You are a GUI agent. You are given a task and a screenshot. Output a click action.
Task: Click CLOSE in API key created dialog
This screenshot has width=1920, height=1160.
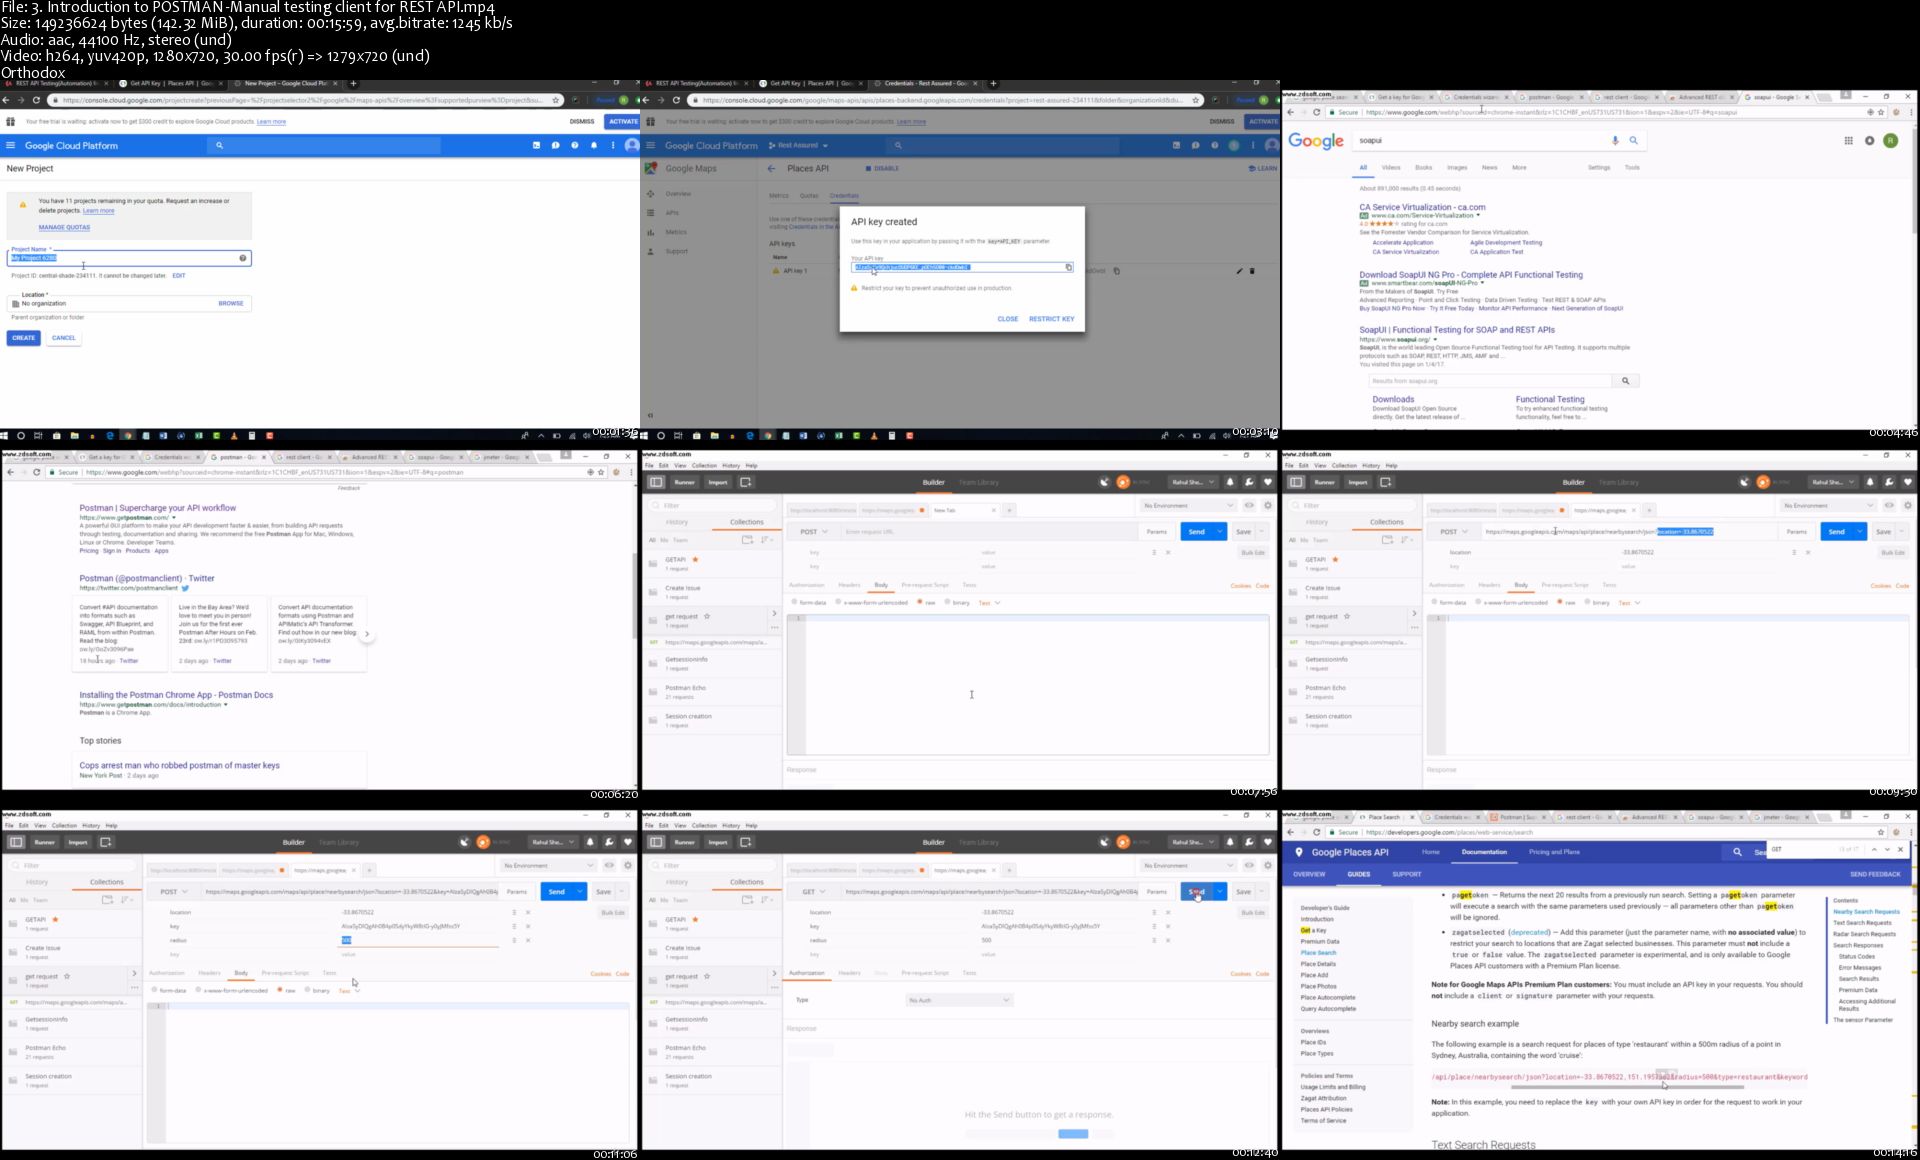point(1007,319)
